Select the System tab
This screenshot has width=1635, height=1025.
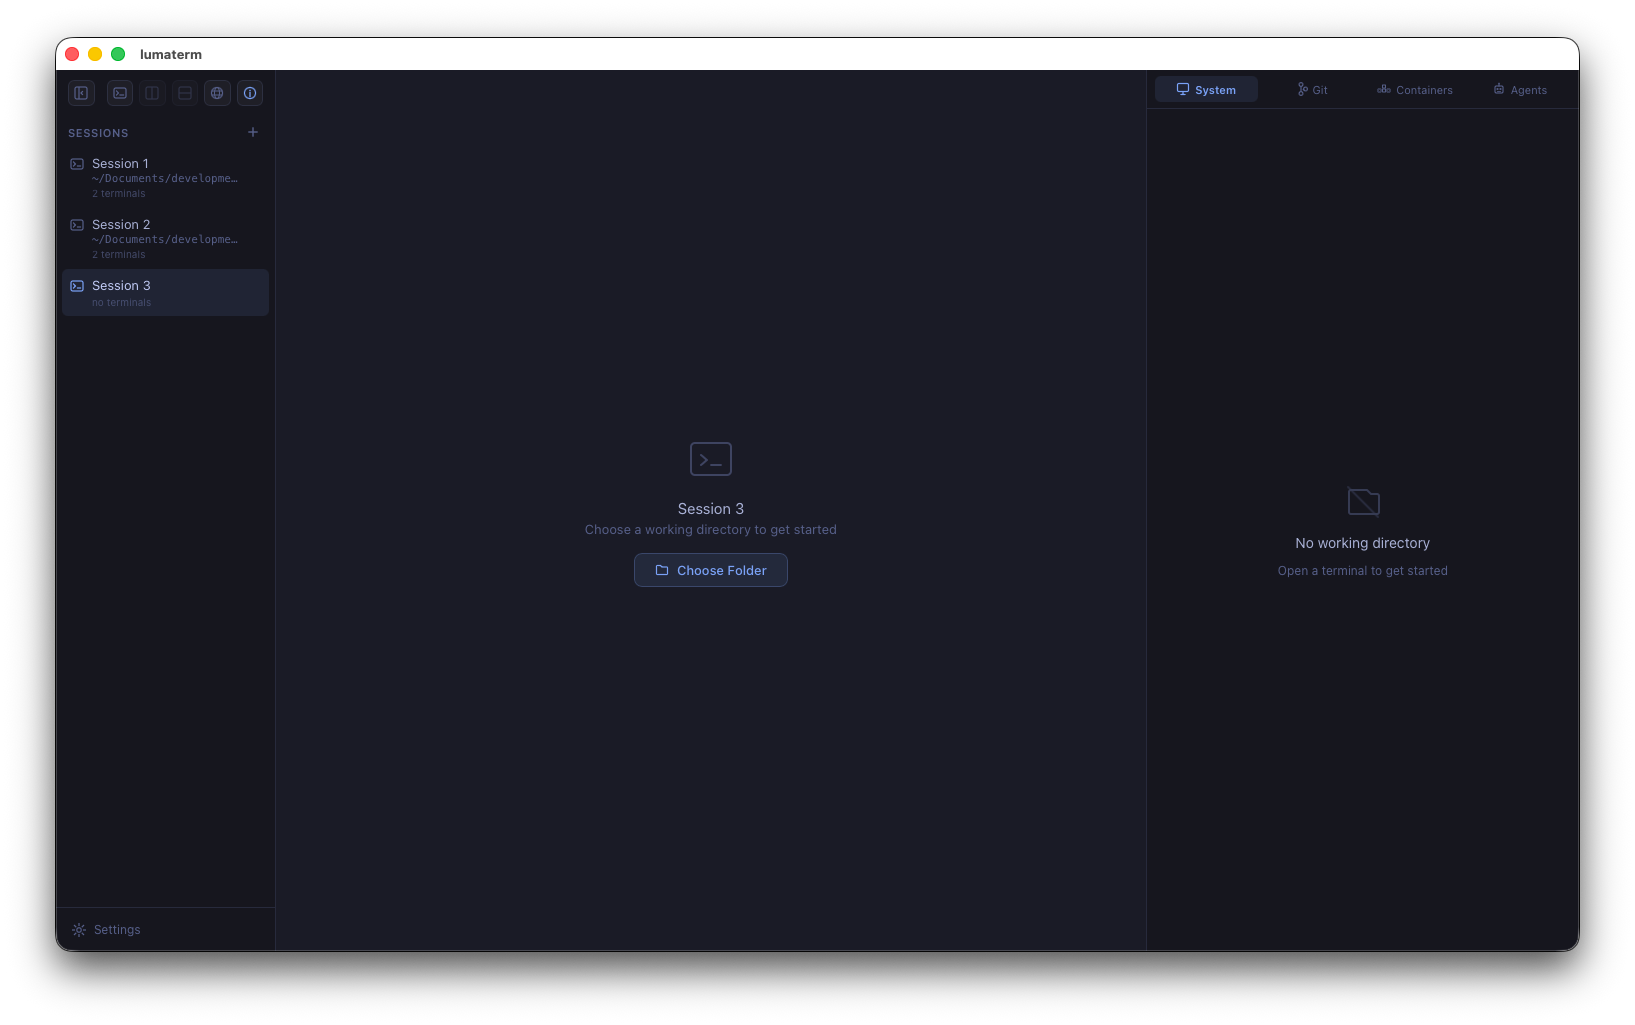tap(1205, 89)
